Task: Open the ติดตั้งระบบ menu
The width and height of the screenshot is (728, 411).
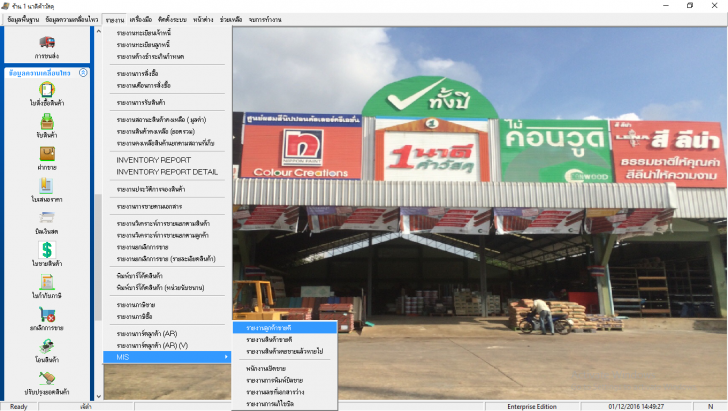Action: (172, 20)
